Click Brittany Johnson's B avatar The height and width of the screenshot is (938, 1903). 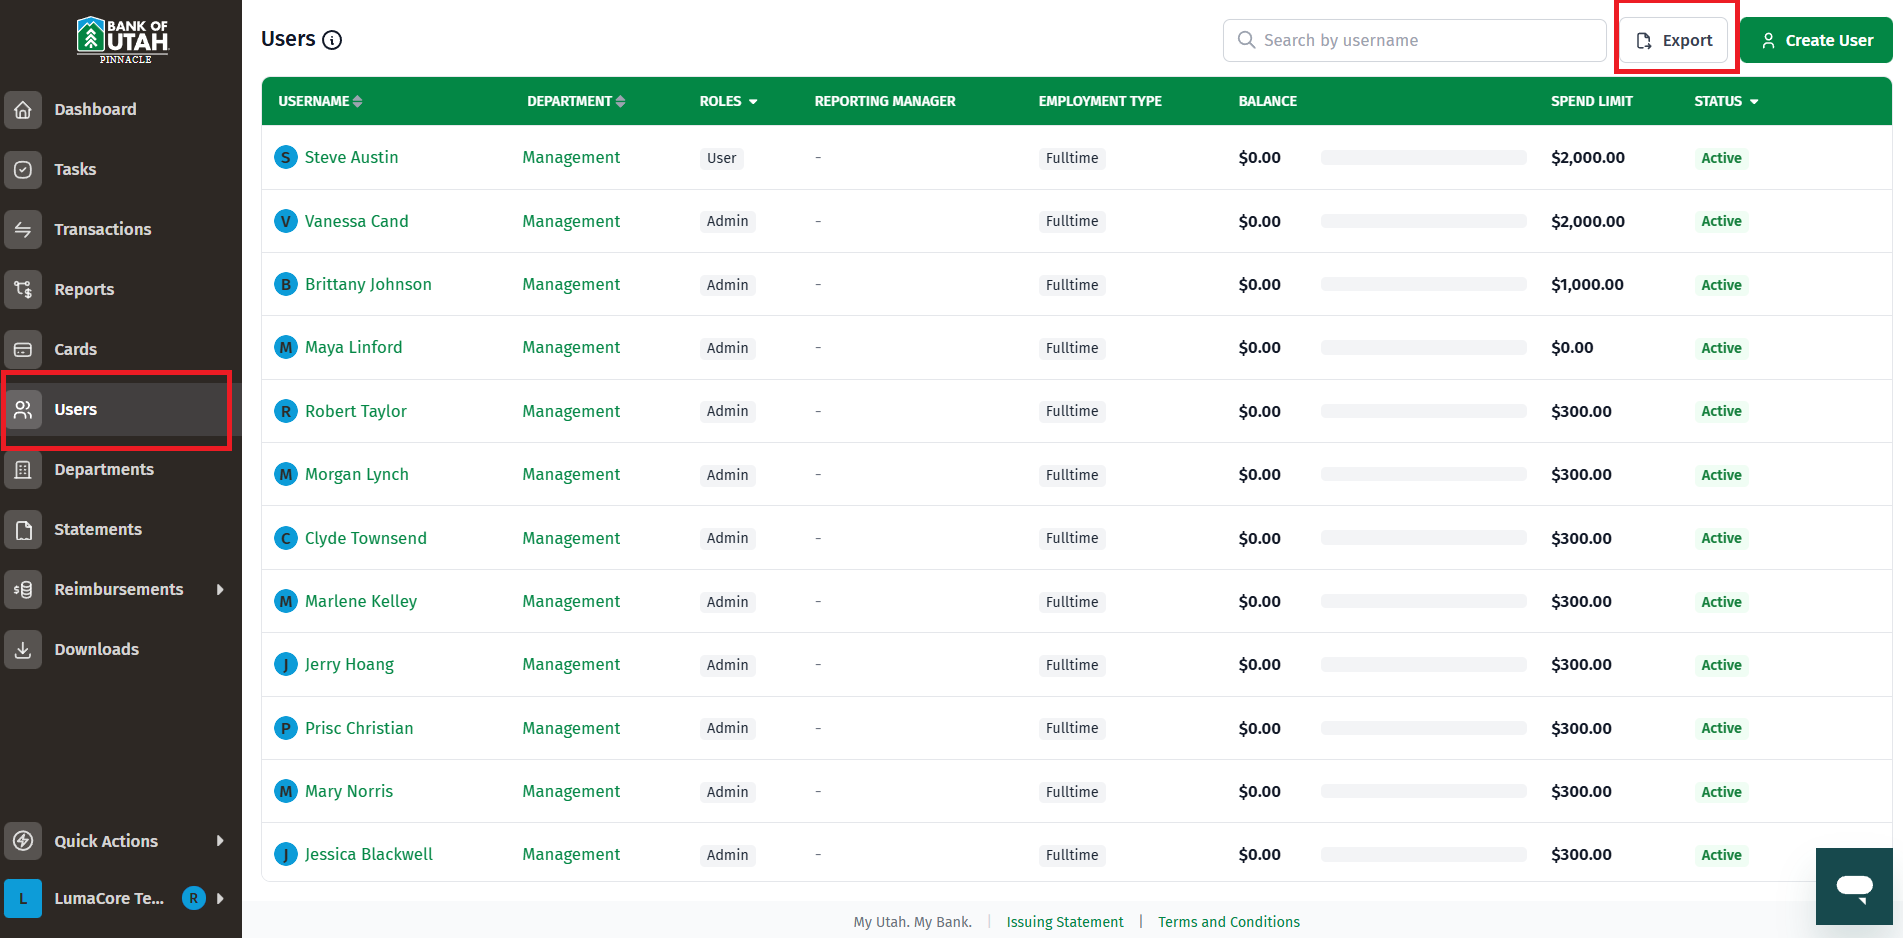(286, 284)
